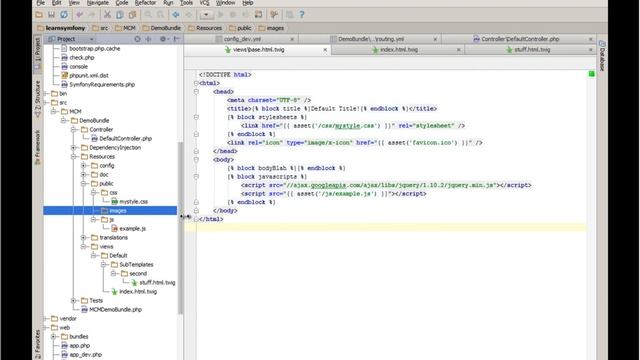The height and width of the screenshot is (360, 640).
Task: Expand the DependencyInjection folder
Action: click(x=74, y=147)
